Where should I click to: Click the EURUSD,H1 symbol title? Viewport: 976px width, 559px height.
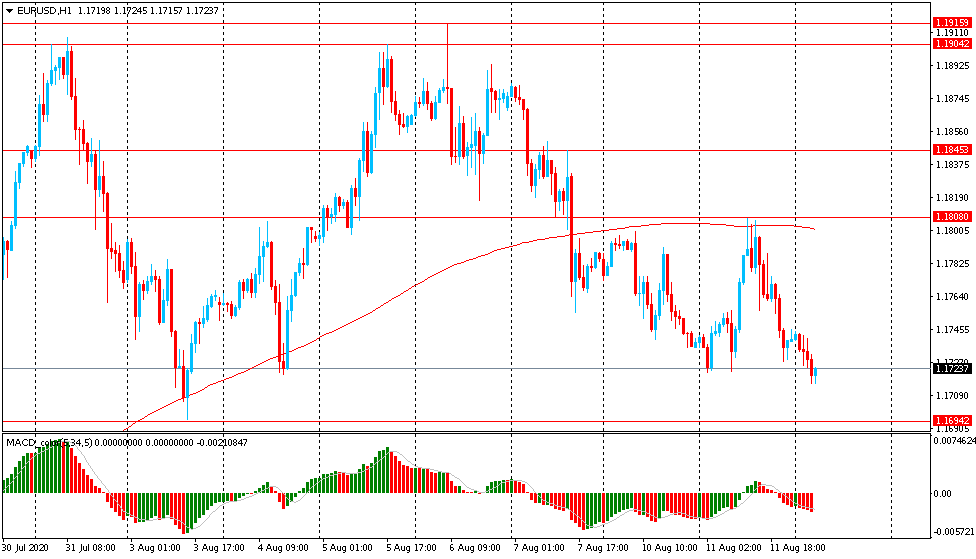tap(45, 11)
